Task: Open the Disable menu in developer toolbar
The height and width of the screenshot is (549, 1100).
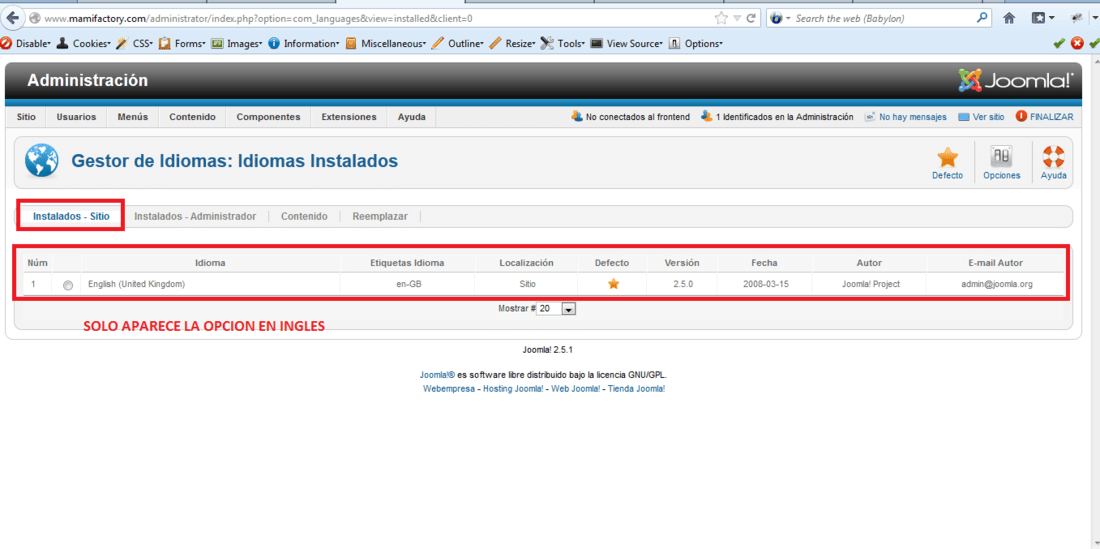Action: click(x=26, y=43)
